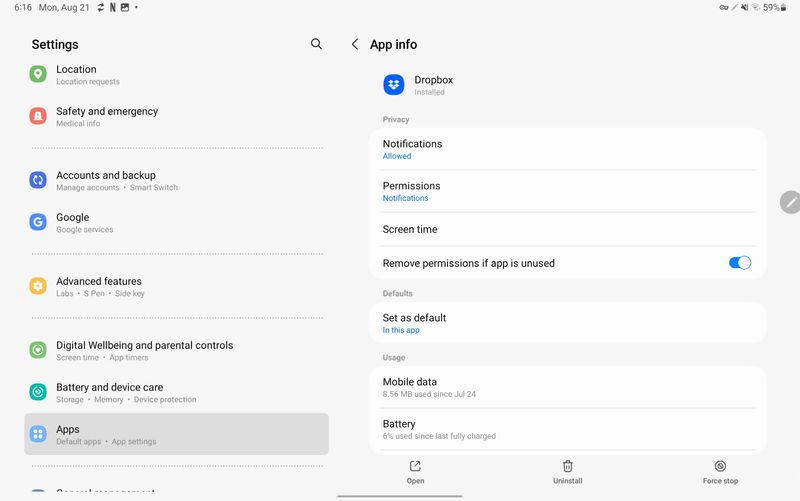Tap the search magnifier icon in Settings
Image resolution: width=800 pixels, height=501 pixels.
[x=316, y=44]
